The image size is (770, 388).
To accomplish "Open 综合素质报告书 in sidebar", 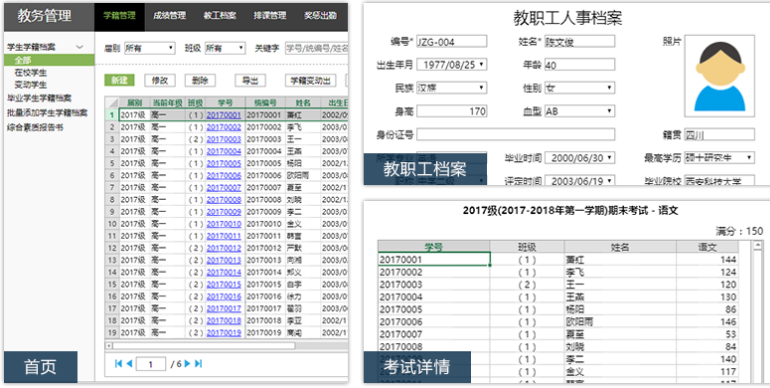I will pyautogui.click(x=35, y=128).
